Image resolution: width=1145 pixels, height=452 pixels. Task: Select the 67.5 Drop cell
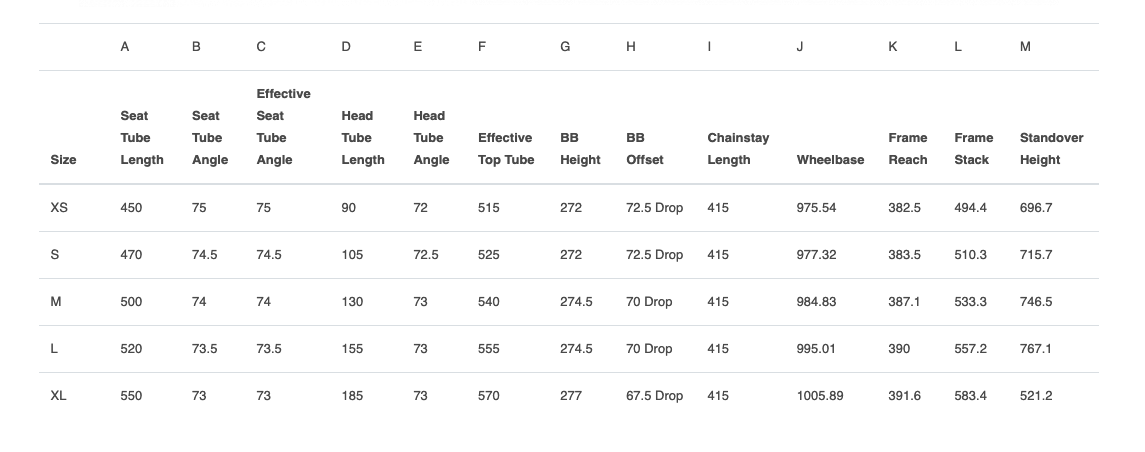click(x=654, y=396)
